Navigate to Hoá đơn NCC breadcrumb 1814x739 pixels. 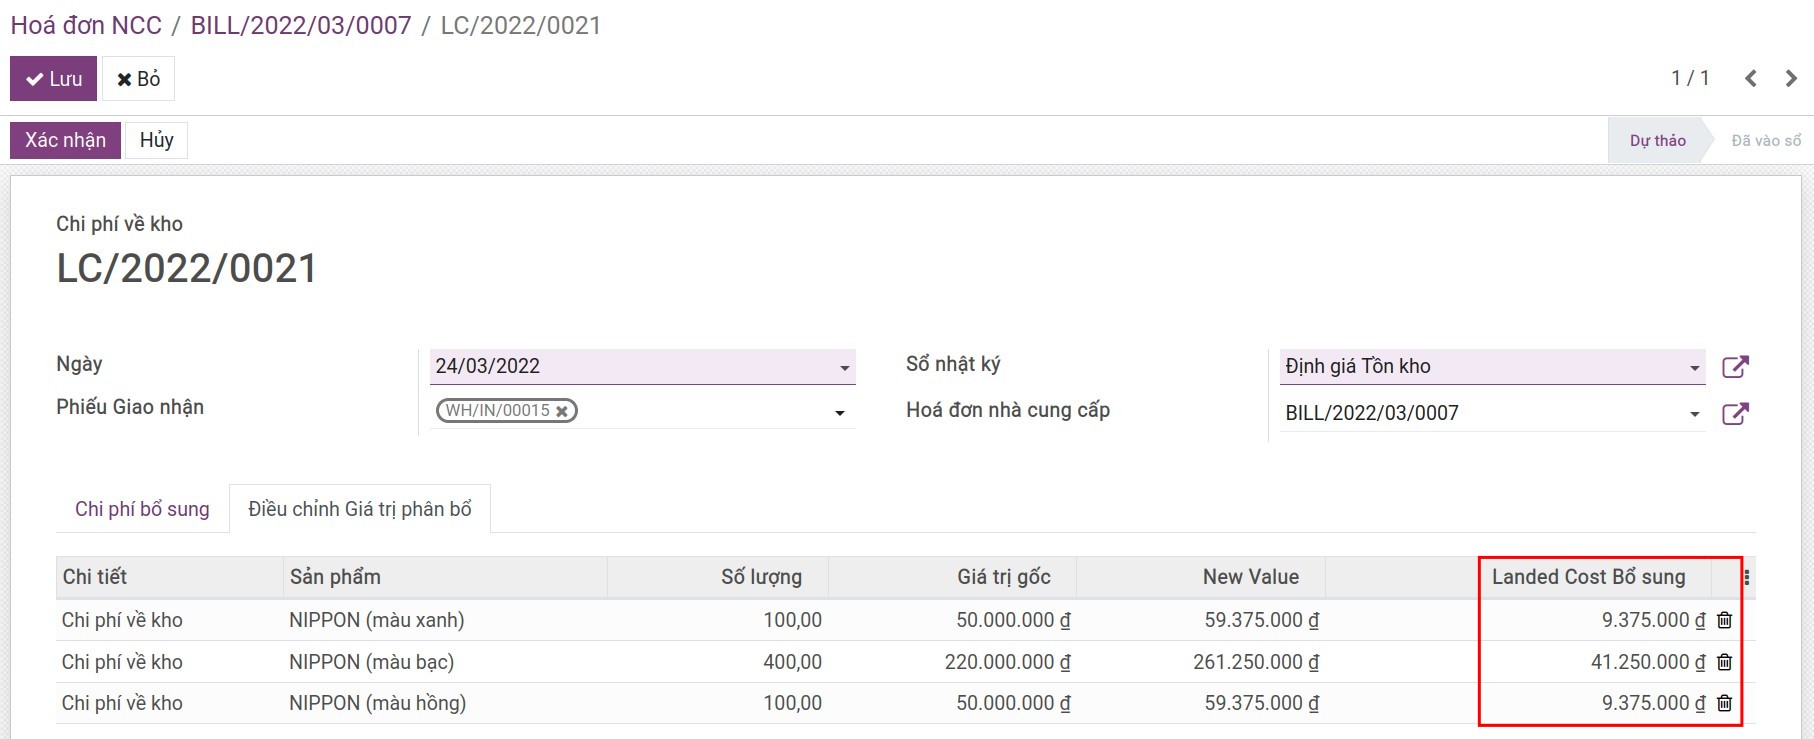pos(86,25)
